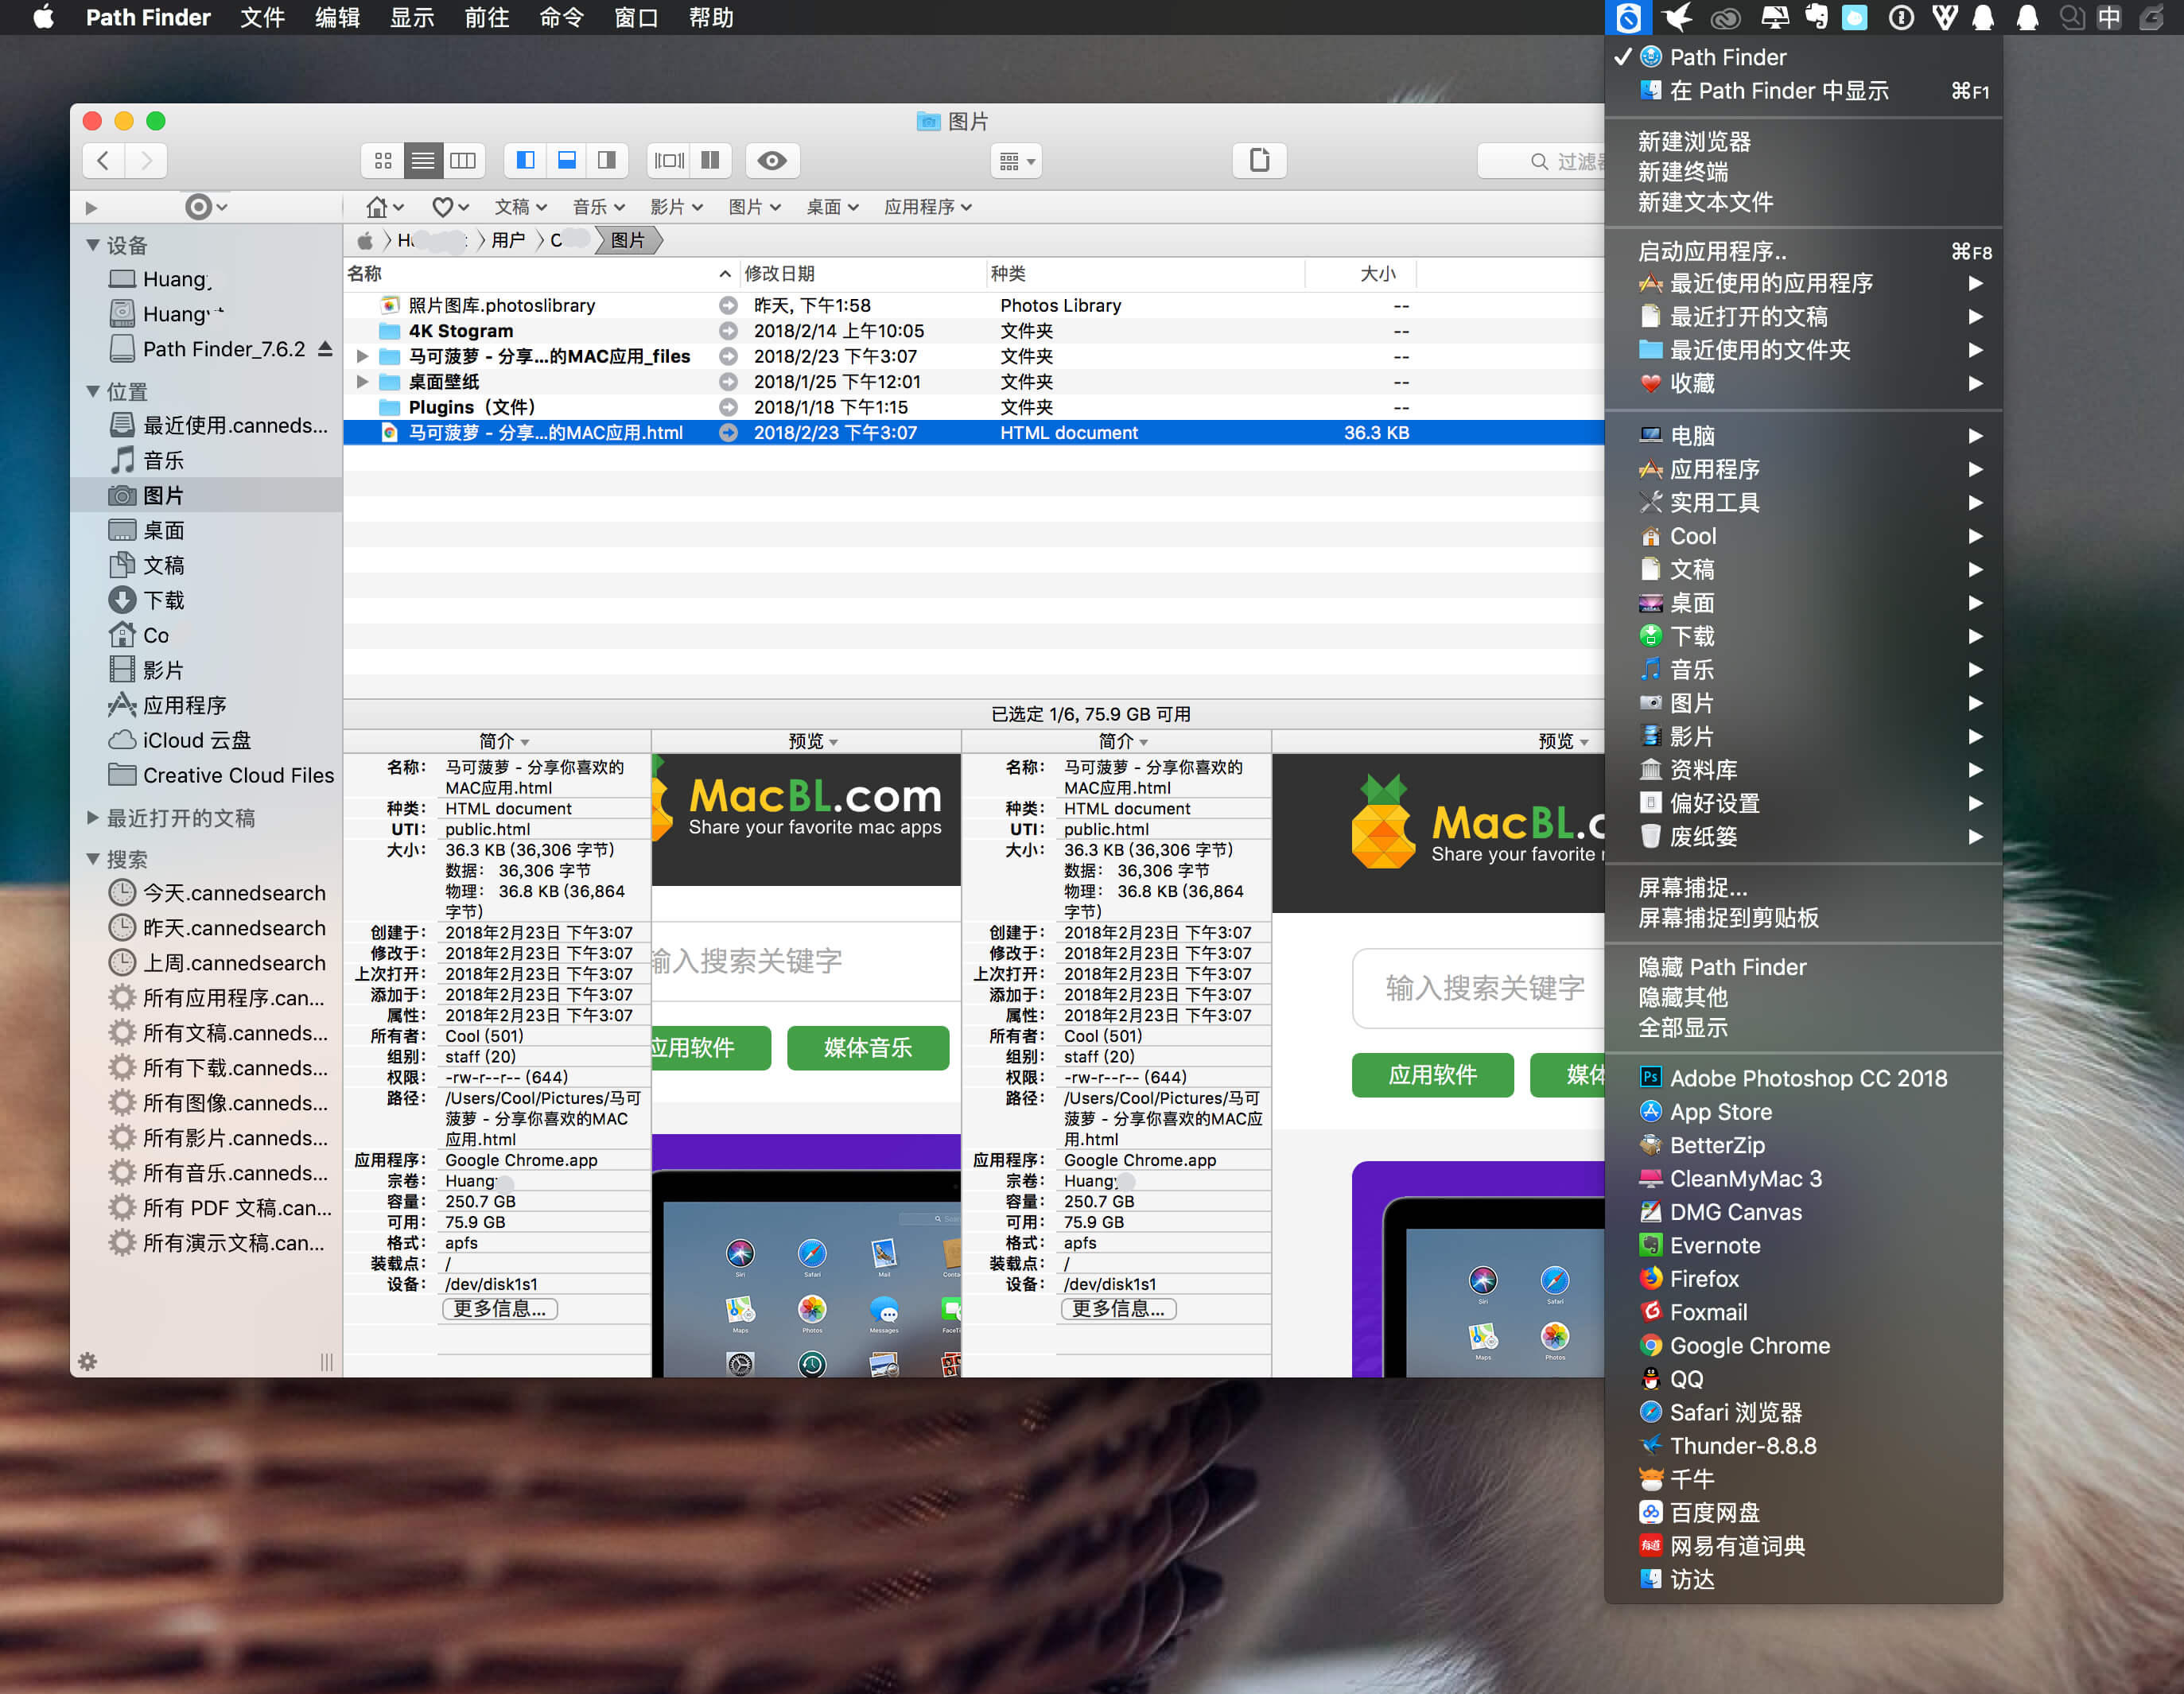Go forward with the right arrow button
This screenshot has height=1694, width=2184.
click(146, 160)
